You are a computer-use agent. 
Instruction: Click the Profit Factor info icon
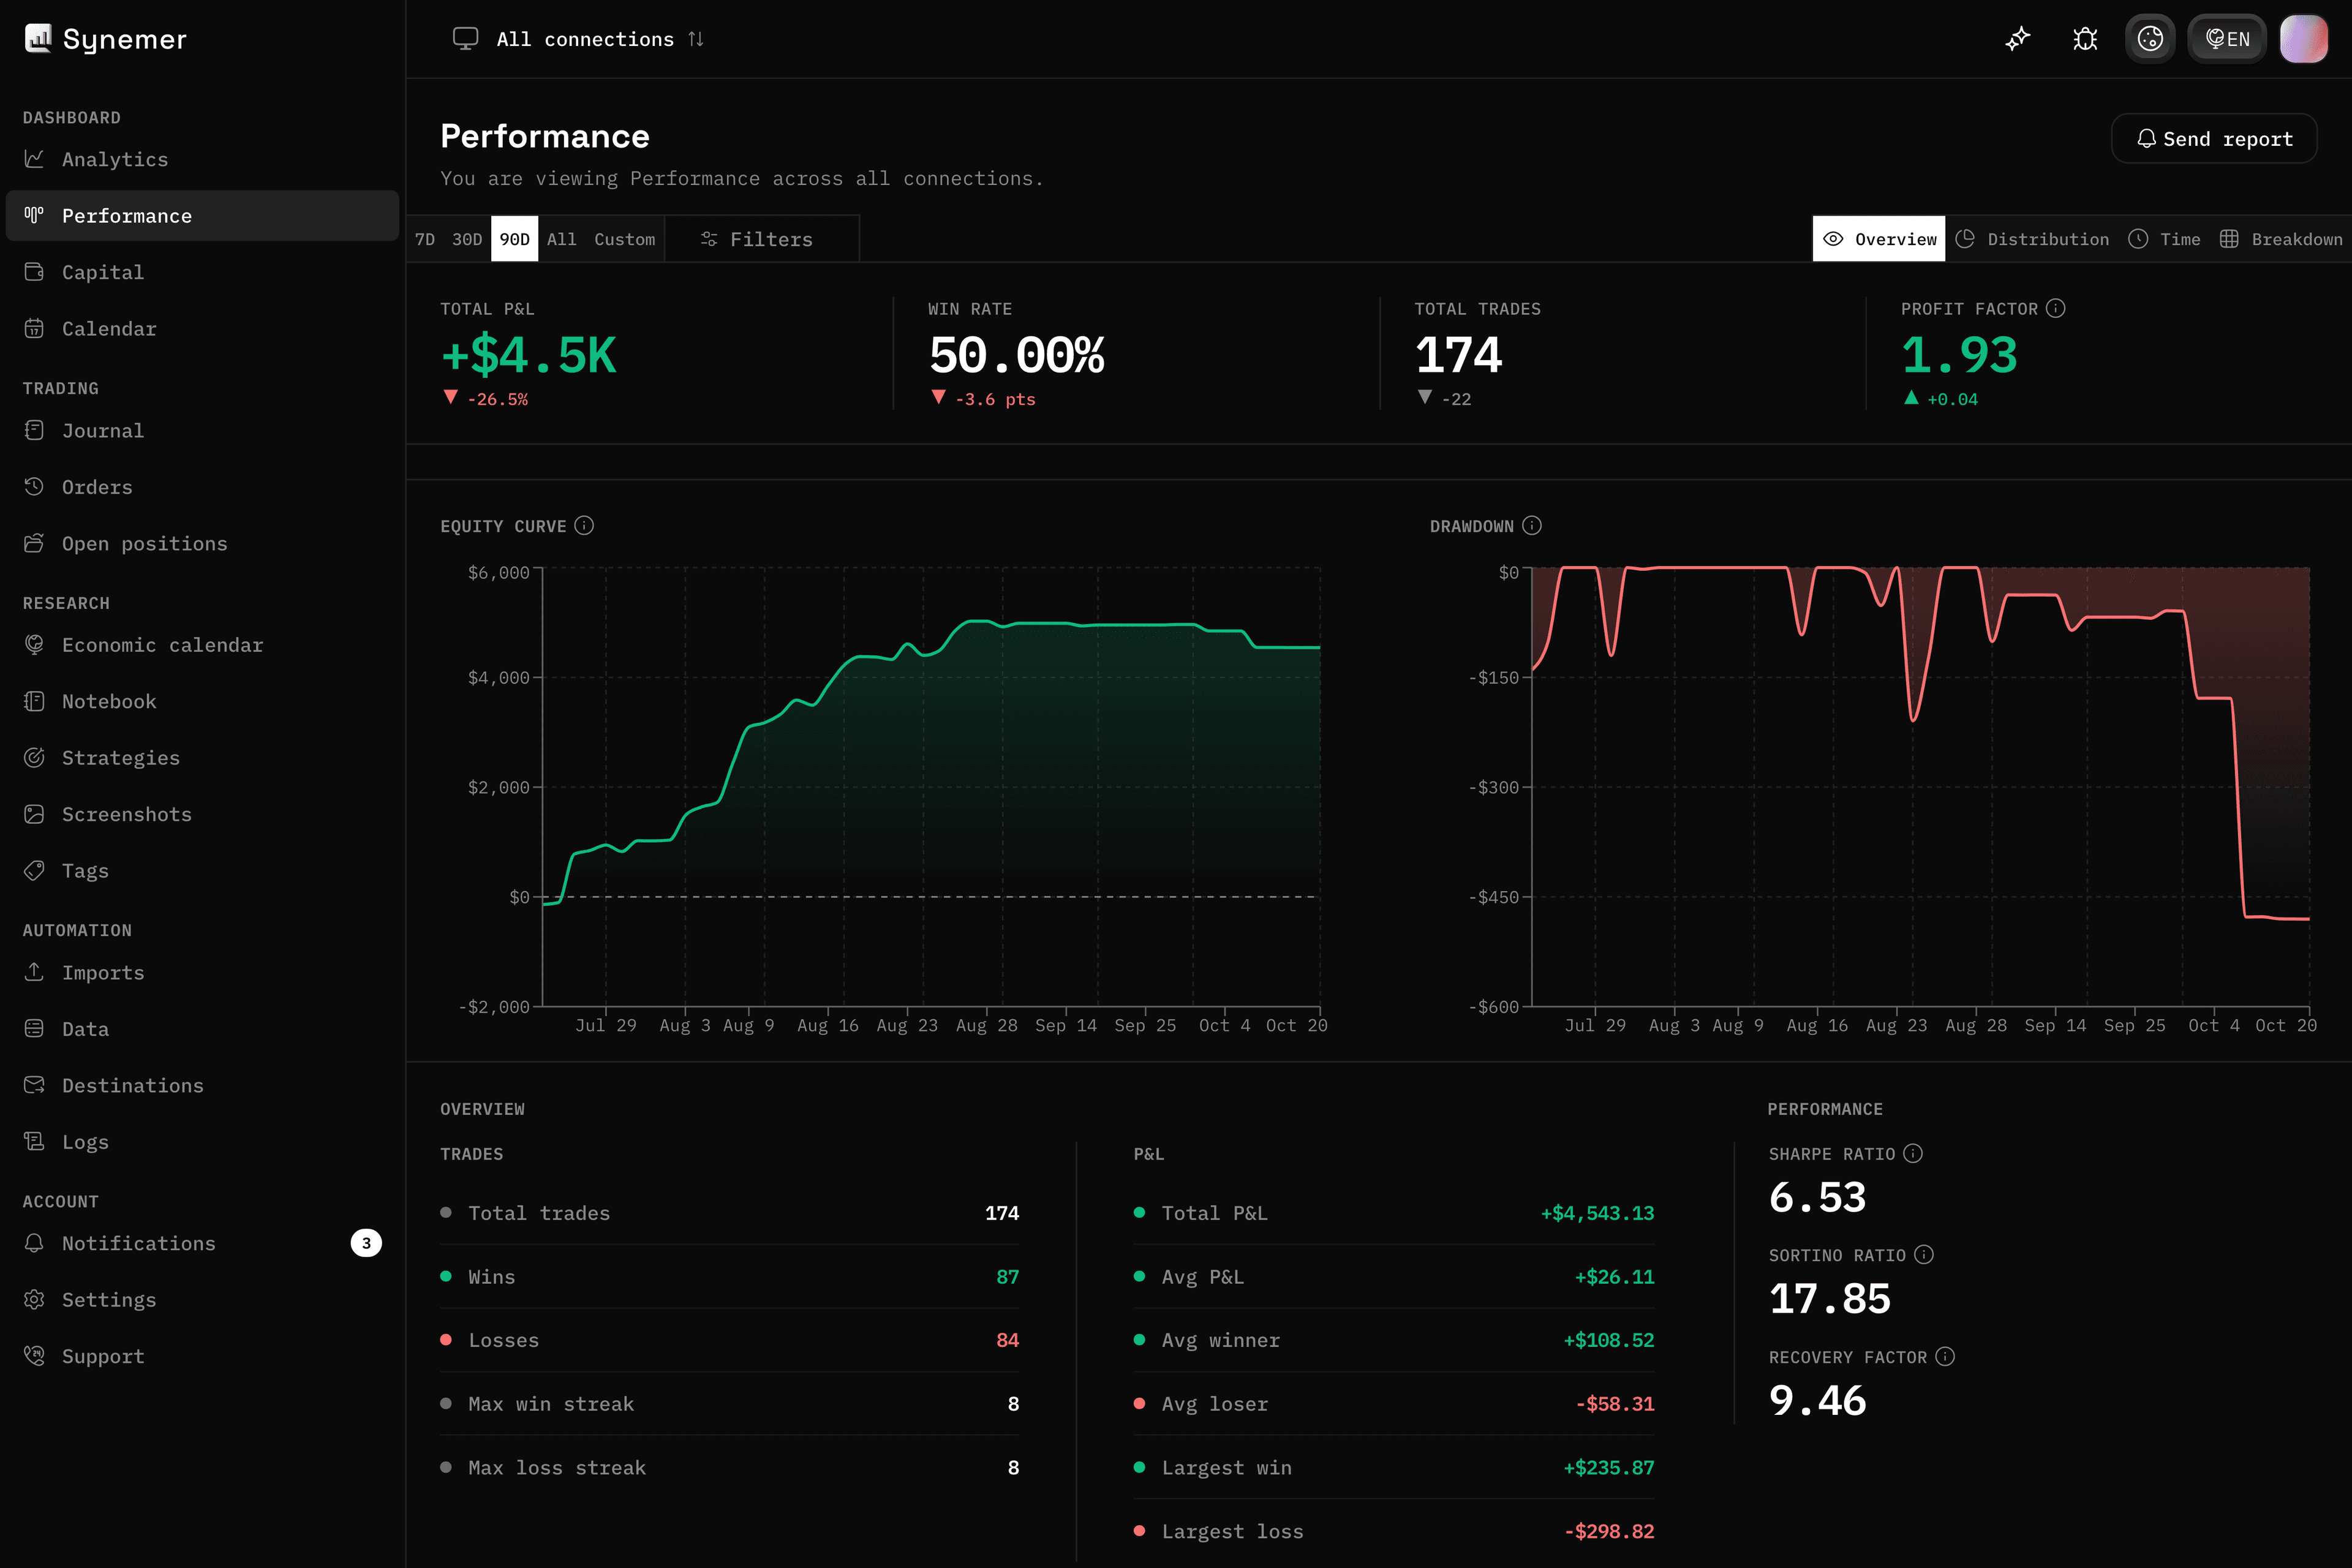coord(2055,308)
